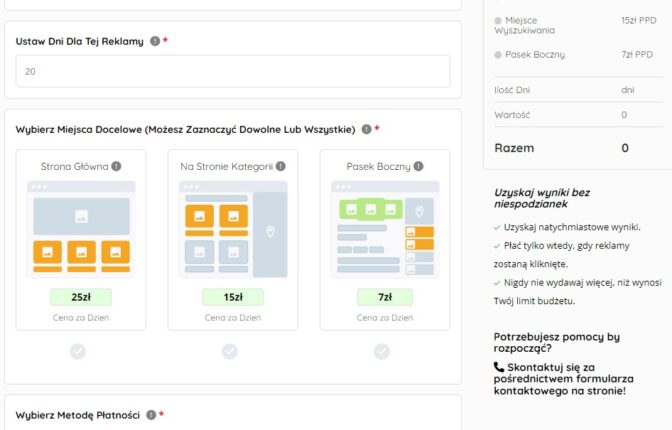Click phone icon near contact form text
Image resolution: width=672 pixels, height=430 pixels.
tap(499, 367)
